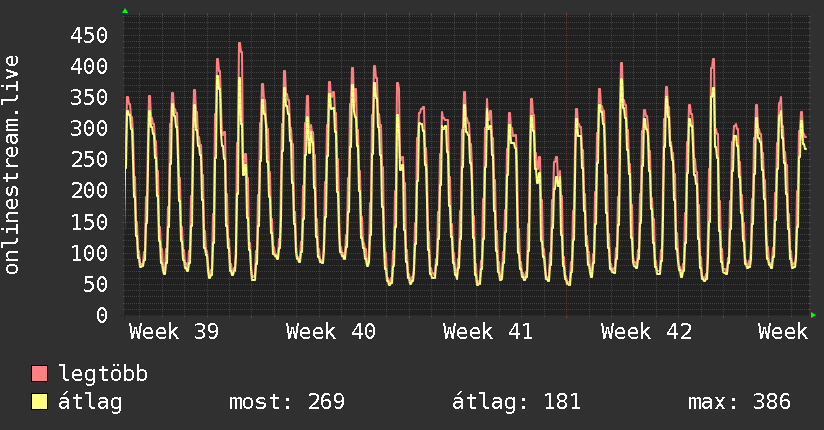Click the onlinestream.live vertical axis title
The width and height of the screenshot is (824, 430).
[x=12, y=165]
